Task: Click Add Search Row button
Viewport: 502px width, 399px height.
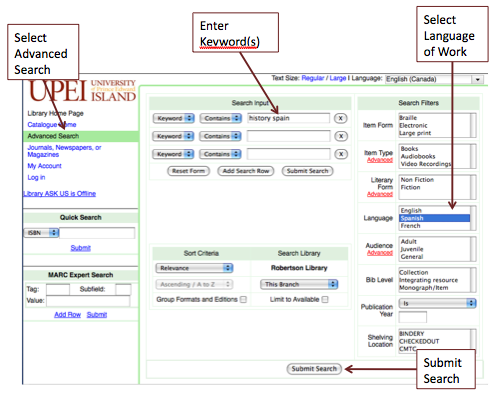Action: [246, 171]
